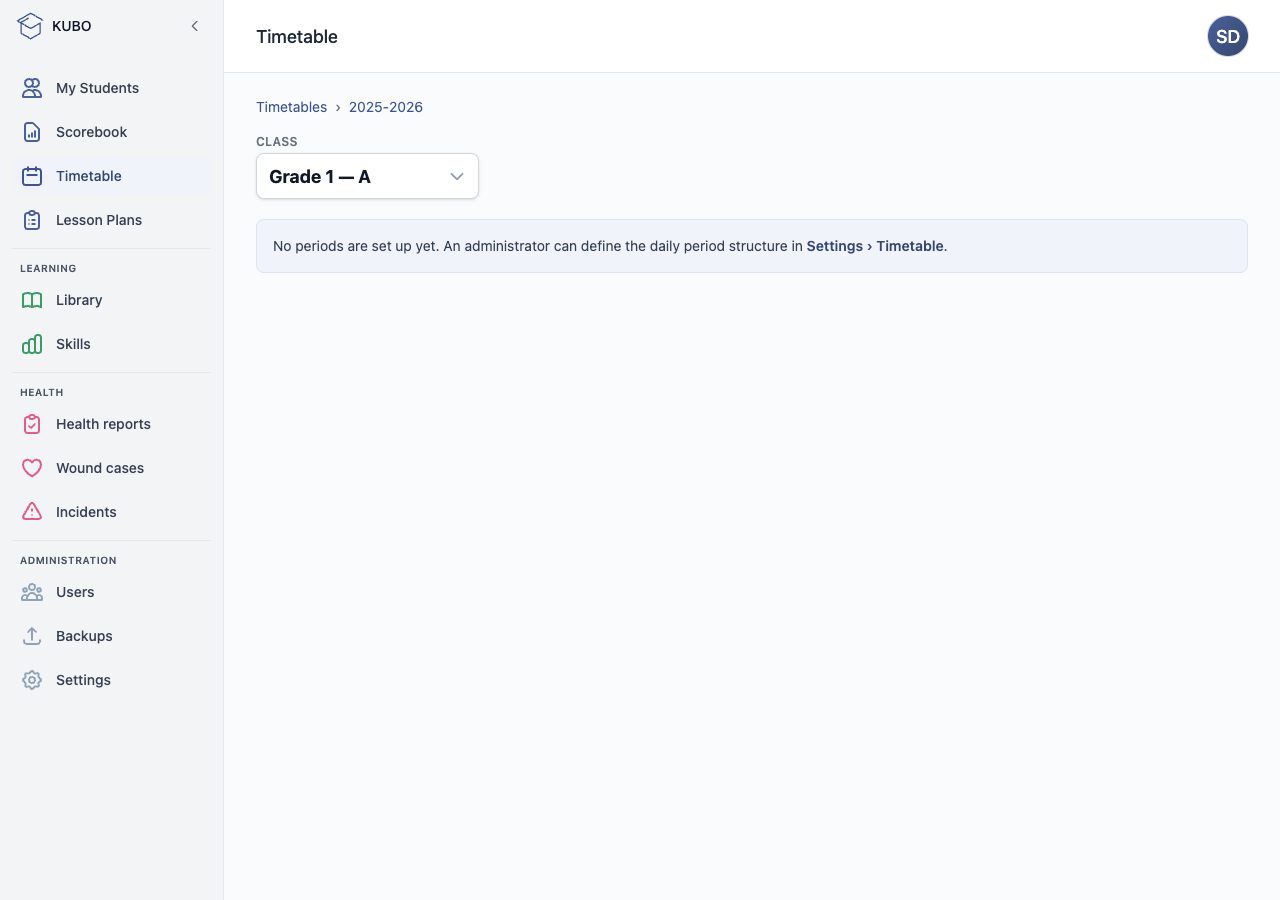Click the Timetable page heading
Viewport: 1280px width, 900px height.
[297, 36]
